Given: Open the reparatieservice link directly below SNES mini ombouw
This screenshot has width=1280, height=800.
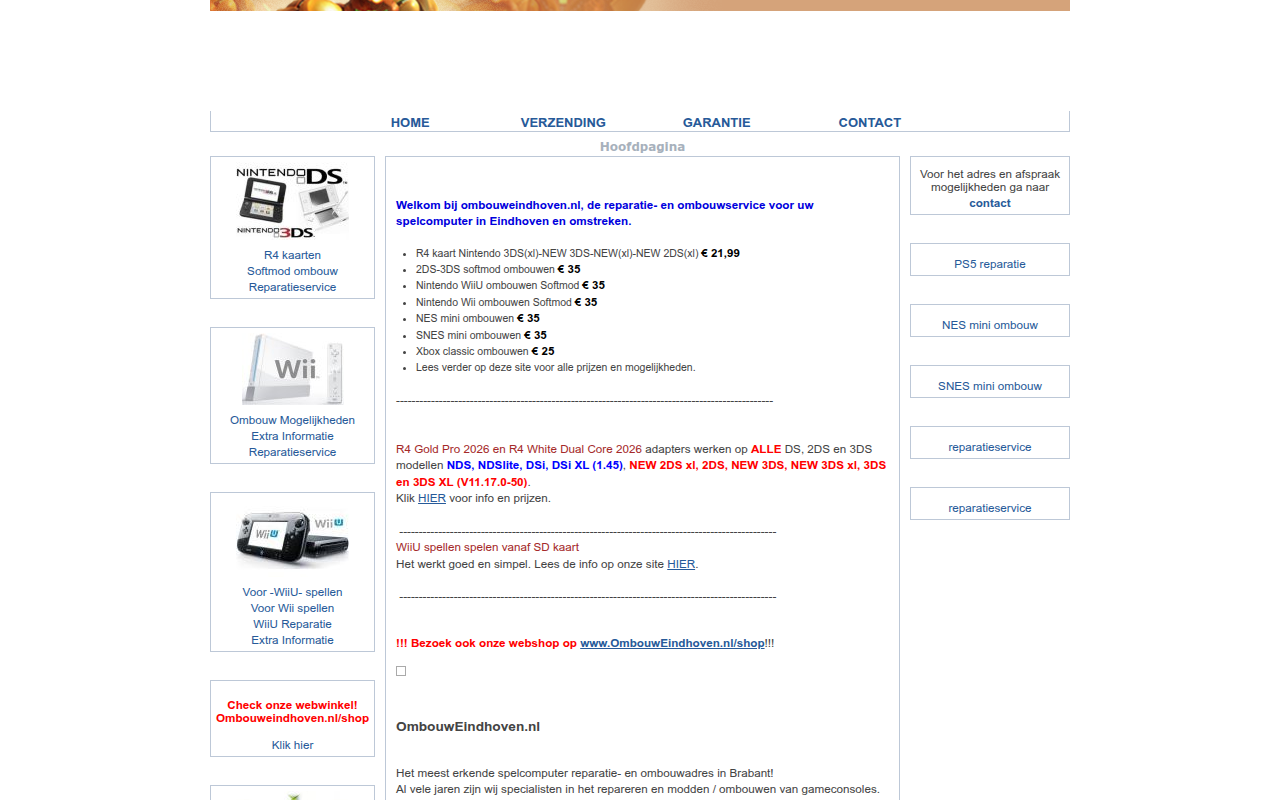Looking at the screenshot, I should click(990, 447).
